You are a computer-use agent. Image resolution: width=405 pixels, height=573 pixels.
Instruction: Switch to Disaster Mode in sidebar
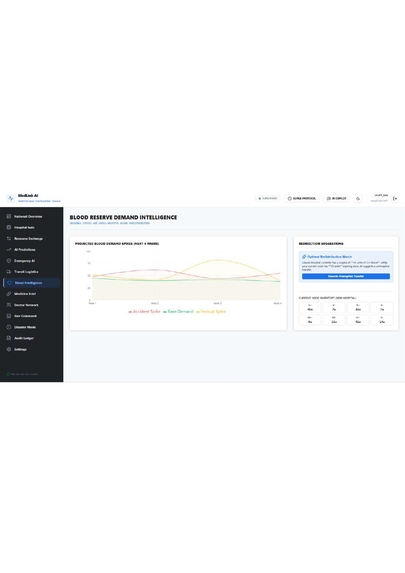click(x=31, y=327)
